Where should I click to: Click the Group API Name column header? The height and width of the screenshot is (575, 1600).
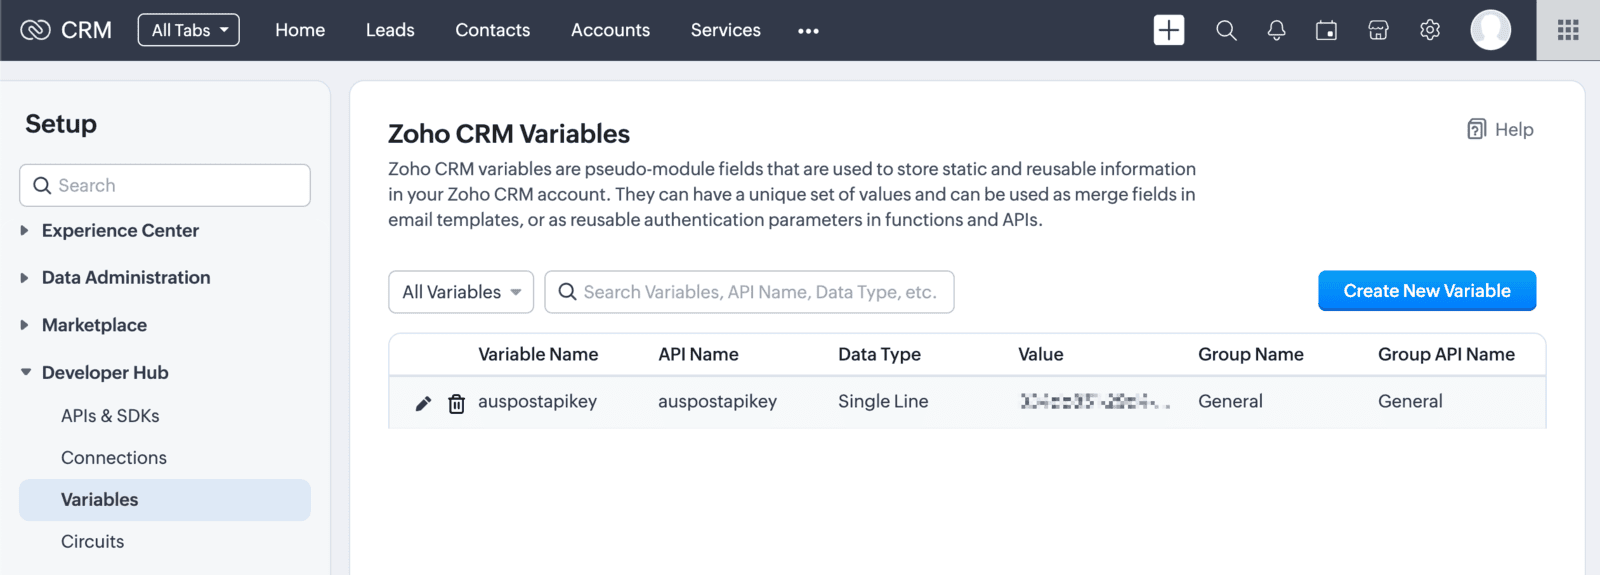[x=1446, y=354]
